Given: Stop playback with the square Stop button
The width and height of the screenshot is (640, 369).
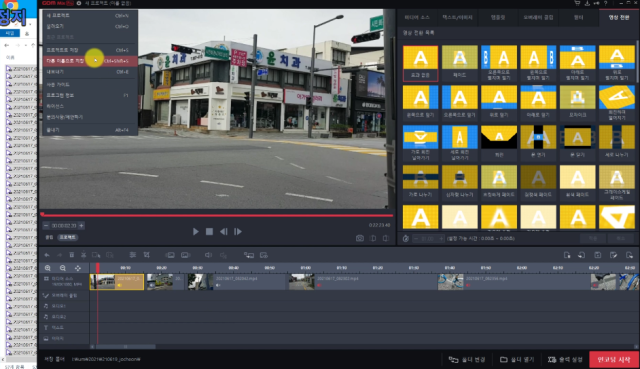Looking at the screenshot, I should coord(209,231).
